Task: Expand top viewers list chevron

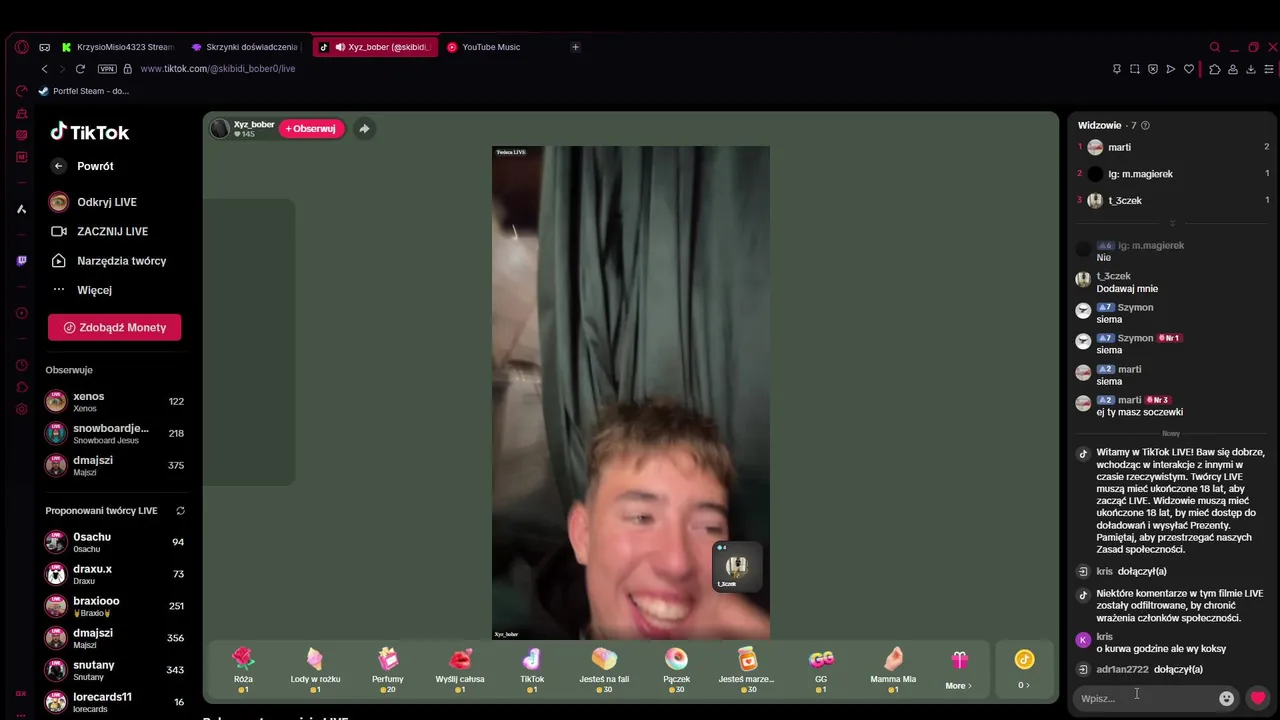Action: tap(1173, 223)
